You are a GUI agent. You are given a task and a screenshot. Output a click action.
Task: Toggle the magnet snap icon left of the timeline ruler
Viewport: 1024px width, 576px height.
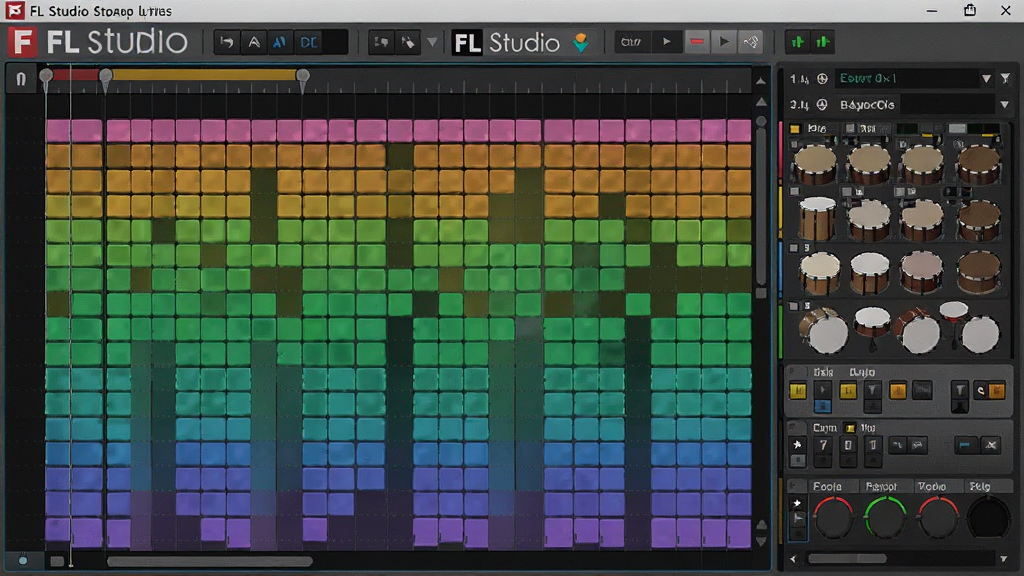coord(21,79)
